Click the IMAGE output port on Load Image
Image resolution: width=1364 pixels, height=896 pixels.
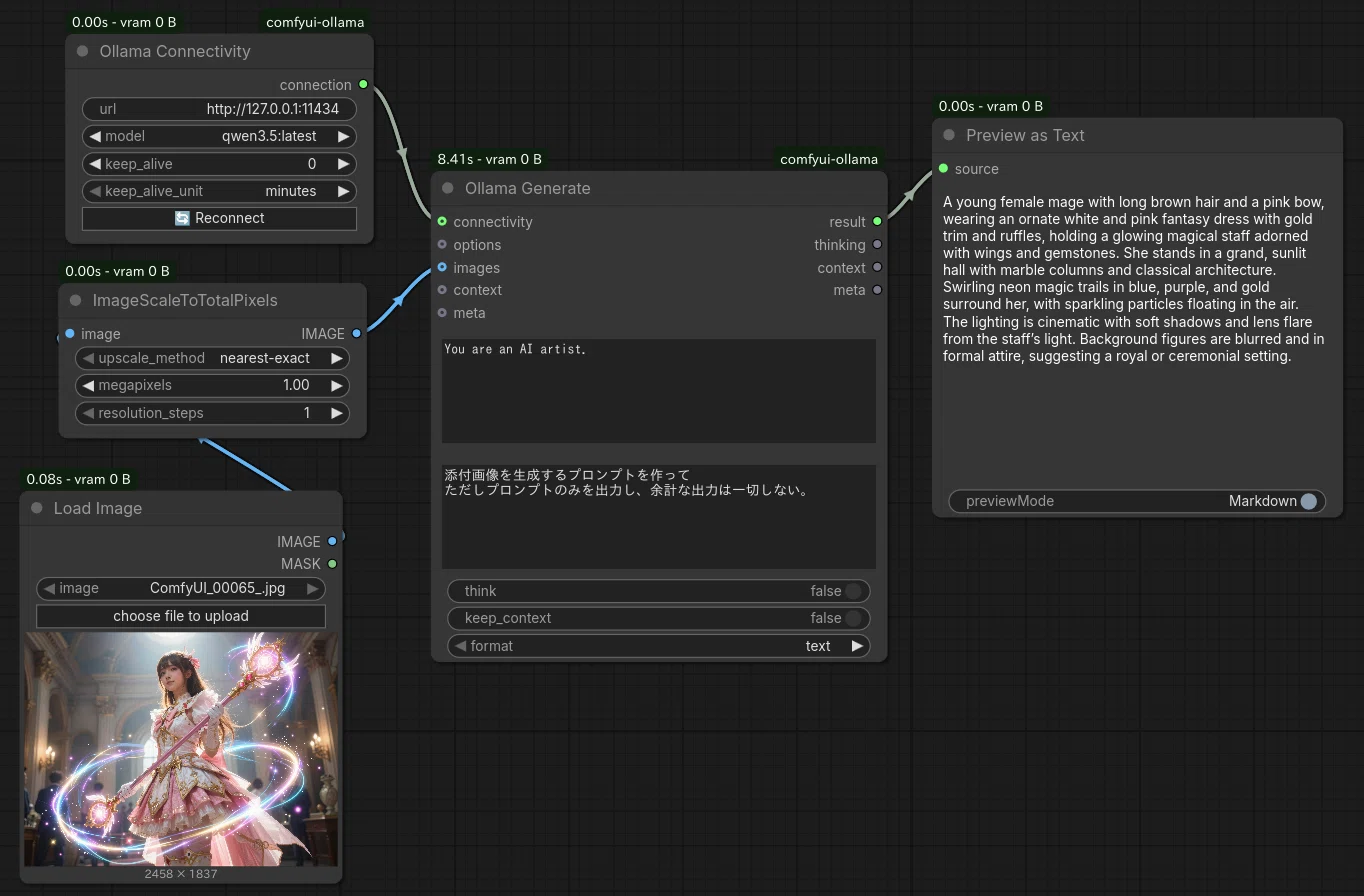click(x=332, y=541)
